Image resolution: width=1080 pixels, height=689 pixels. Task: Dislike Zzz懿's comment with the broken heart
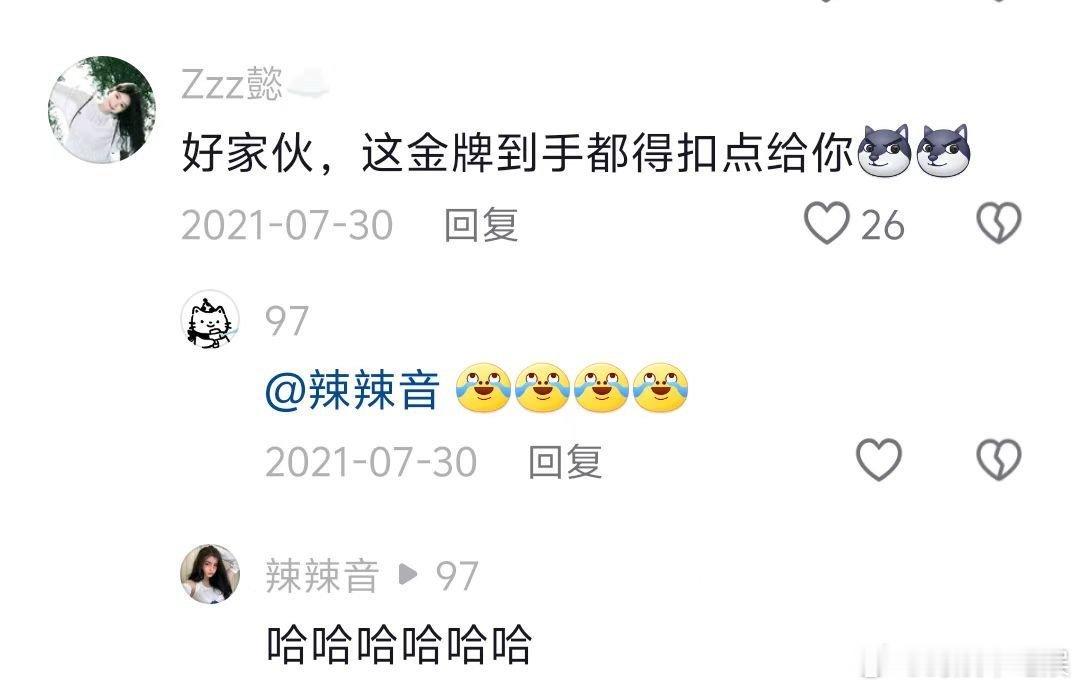999,223
